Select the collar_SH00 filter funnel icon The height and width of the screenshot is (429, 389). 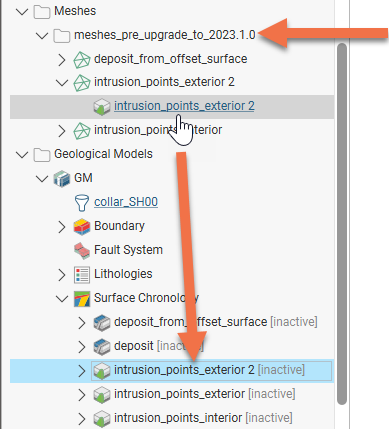pos(82,203)
